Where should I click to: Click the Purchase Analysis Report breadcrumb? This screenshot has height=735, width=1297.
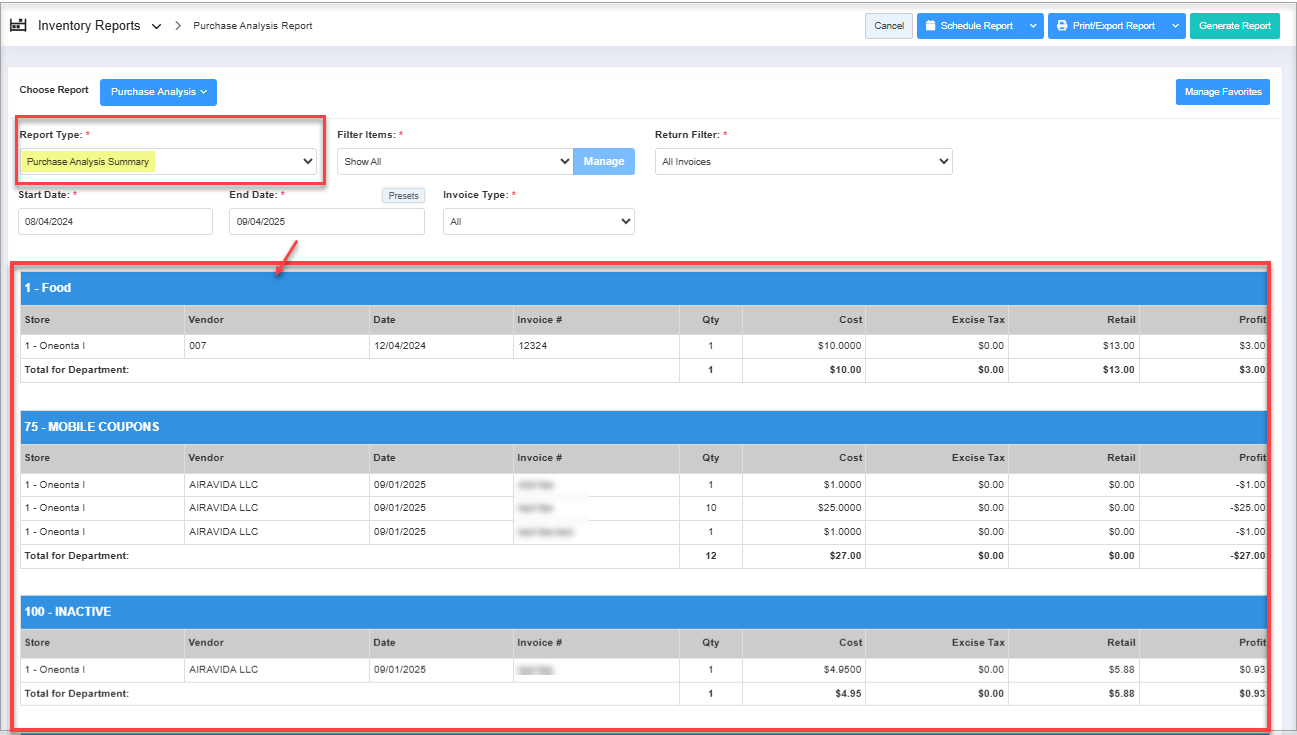pos(252,26)
